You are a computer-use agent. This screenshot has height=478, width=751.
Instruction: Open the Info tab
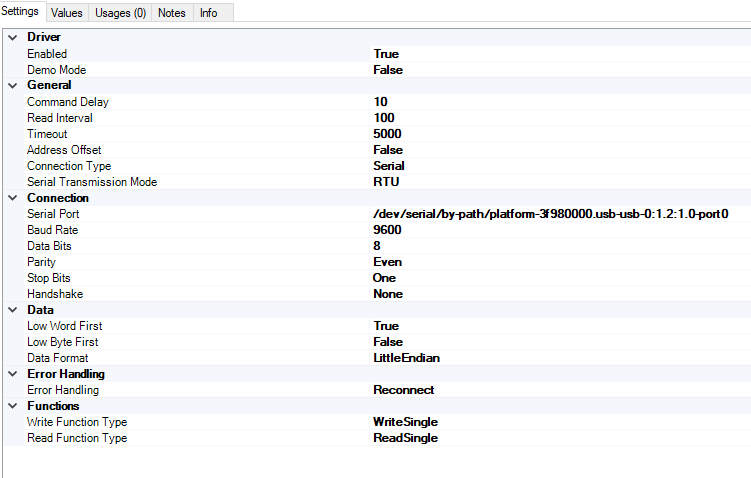pos(208,13)
